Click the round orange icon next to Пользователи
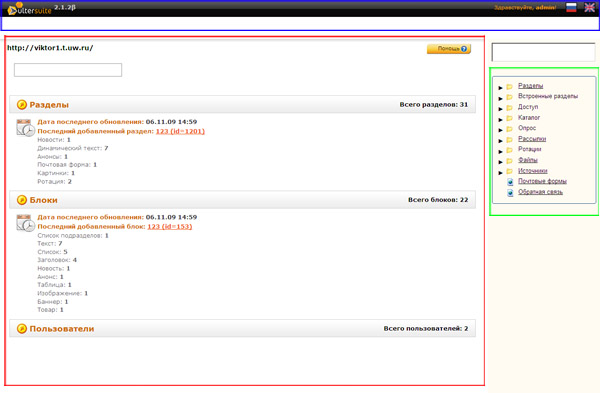 click(x=22, y=328)
